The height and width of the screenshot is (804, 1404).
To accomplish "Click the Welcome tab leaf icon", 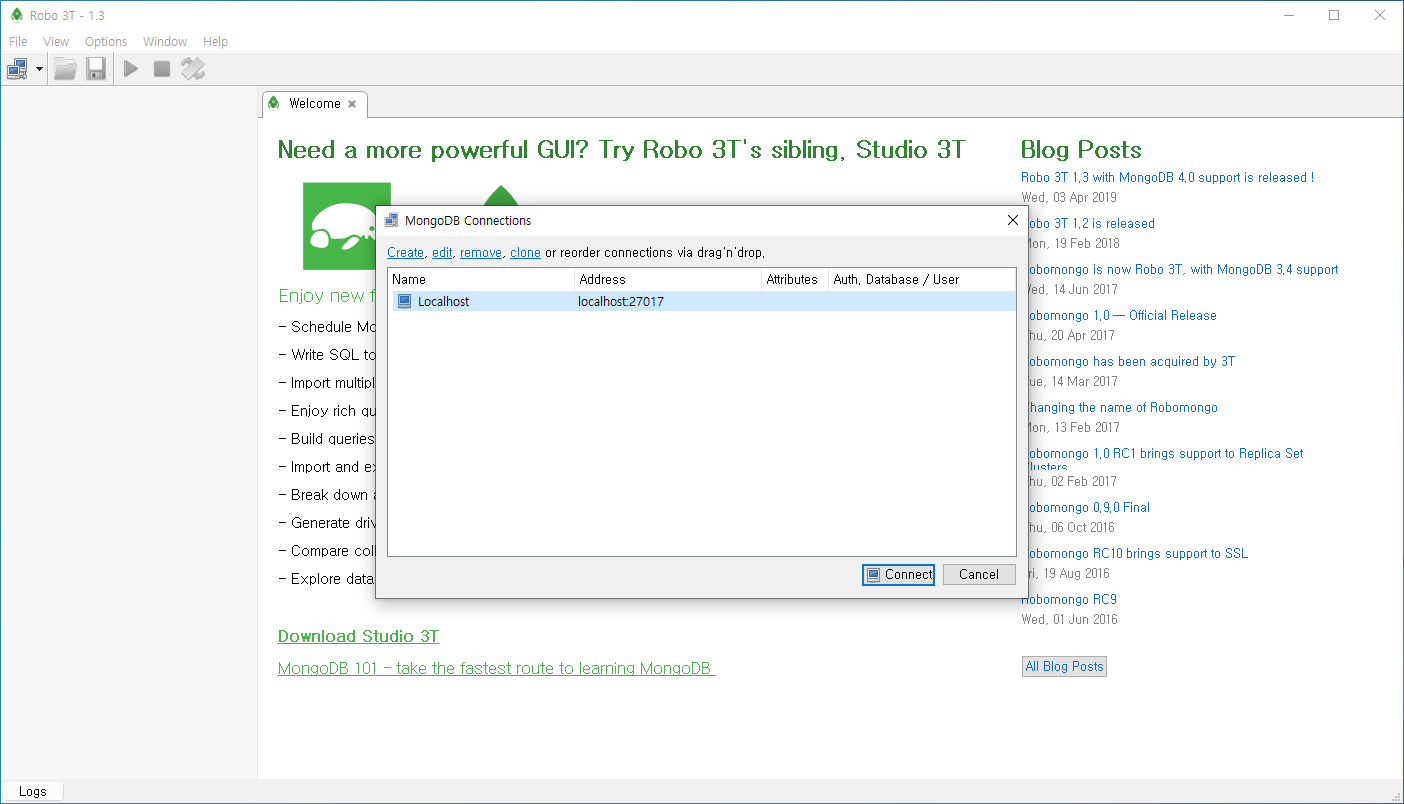I will (274, 104).
